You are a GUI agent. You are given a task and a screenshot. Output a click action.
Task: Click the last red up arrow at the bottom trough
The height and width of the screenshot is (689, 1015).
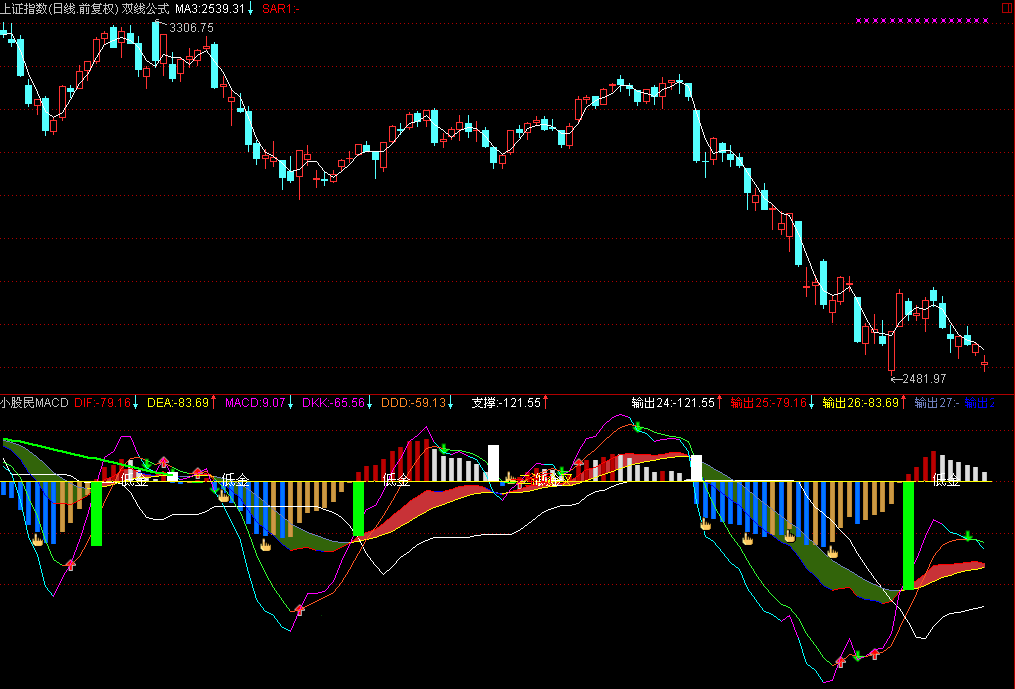coord(875,653)
